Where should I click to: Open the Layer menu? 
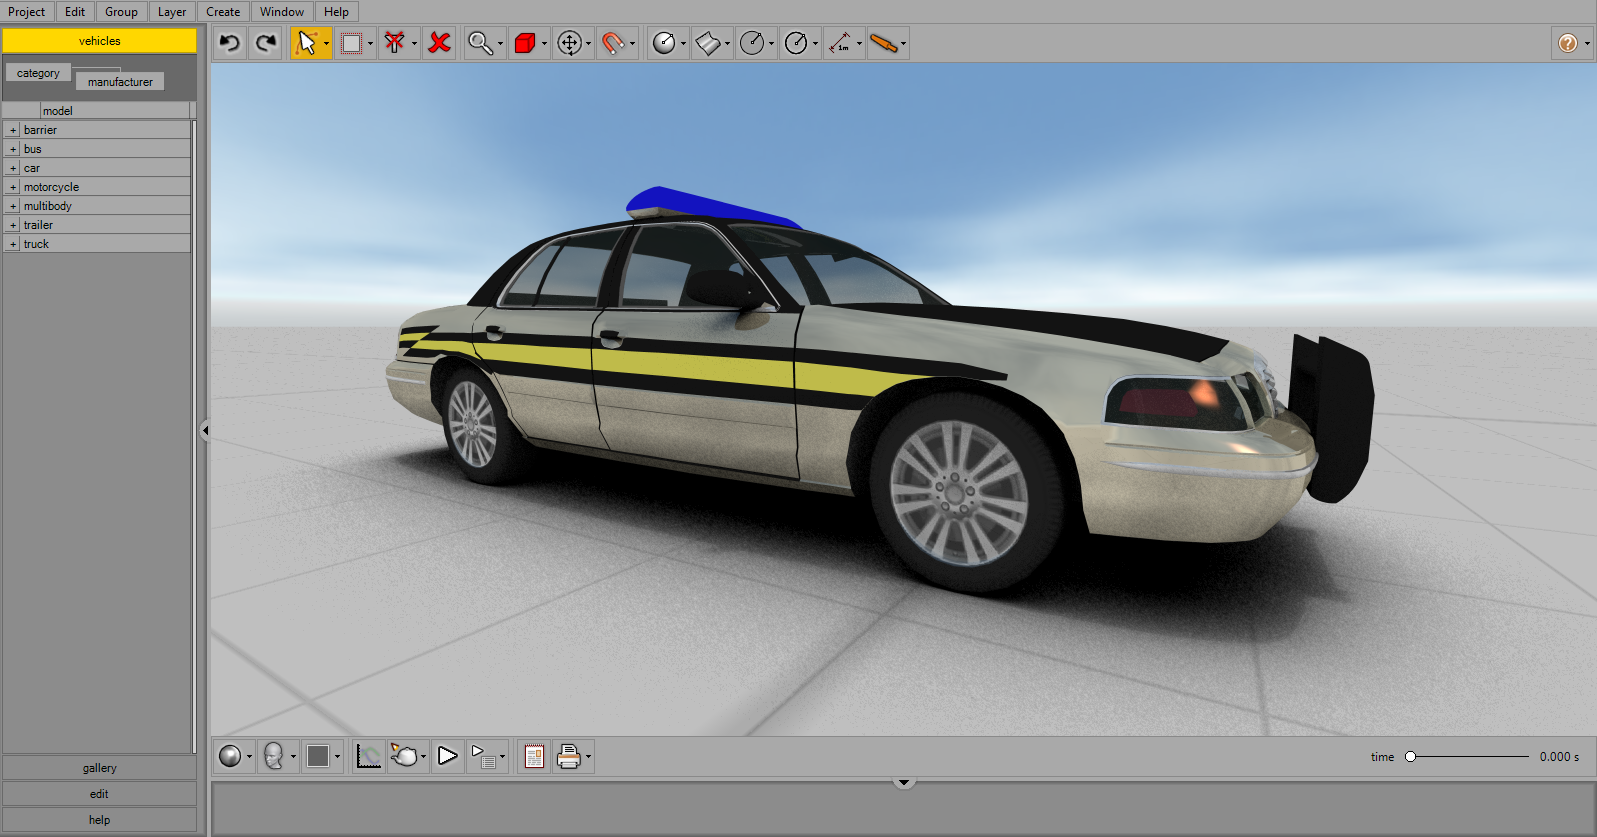[x=172, y=12]
